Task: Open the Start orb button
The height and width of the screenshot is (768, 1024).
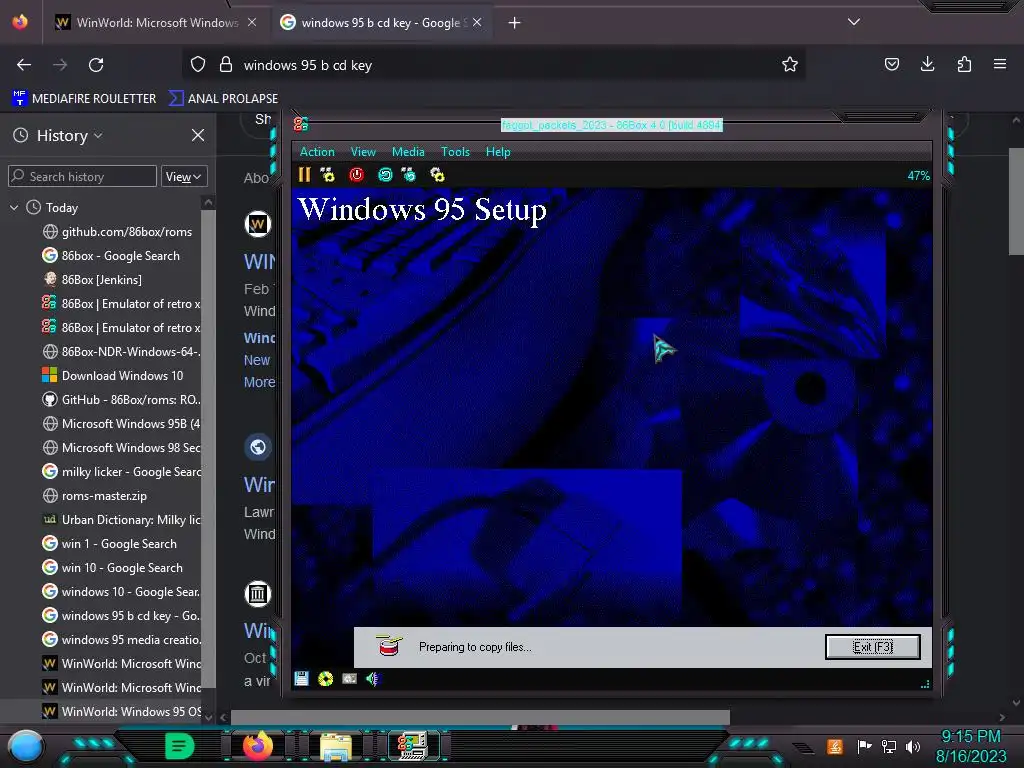Action: 26,747
